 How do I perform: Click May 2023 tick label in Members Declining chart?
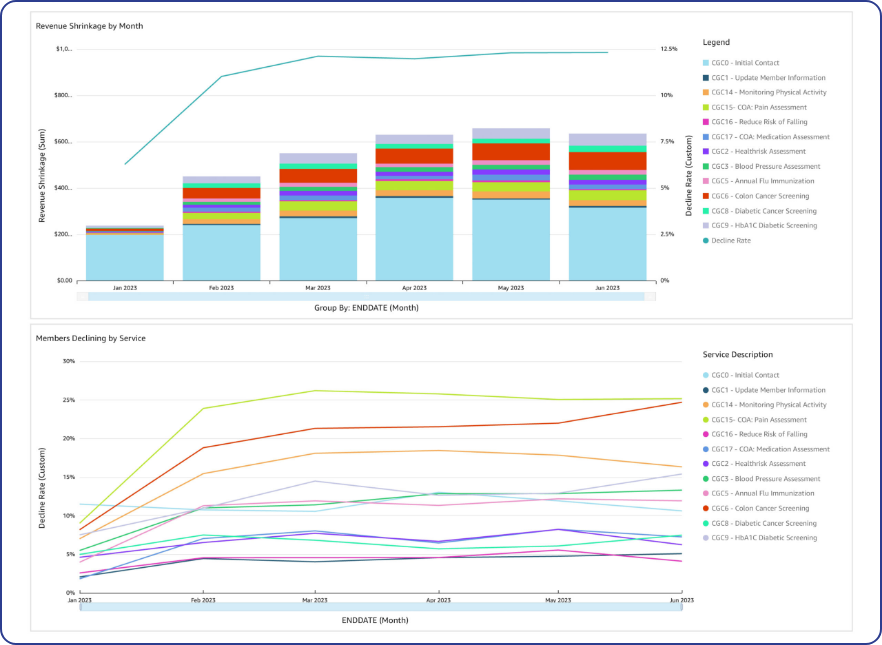(x=558, y=600)
